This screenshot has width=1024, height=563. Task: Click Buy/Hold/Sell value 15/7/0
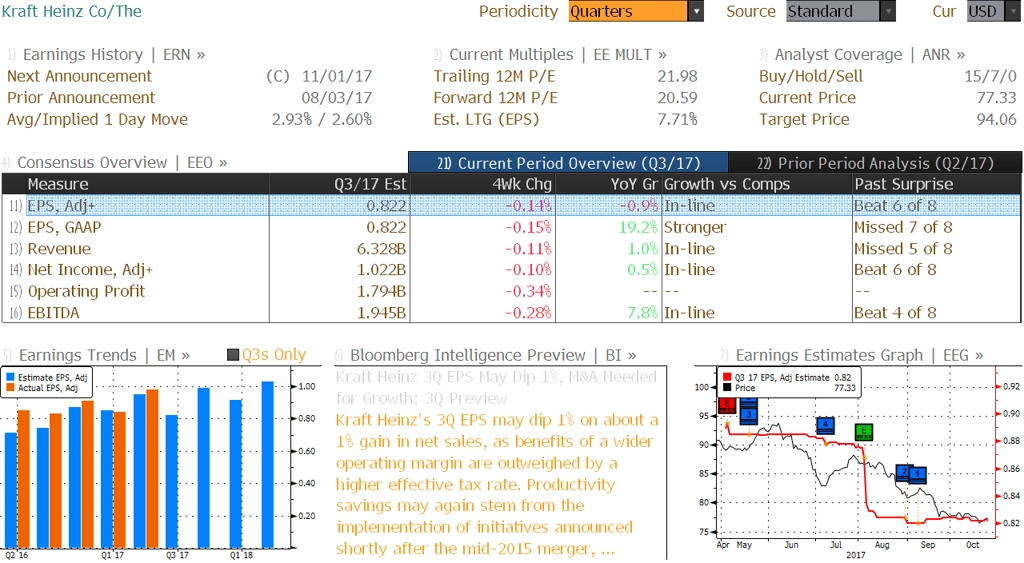pyautogui.click(x=991, y=76)
